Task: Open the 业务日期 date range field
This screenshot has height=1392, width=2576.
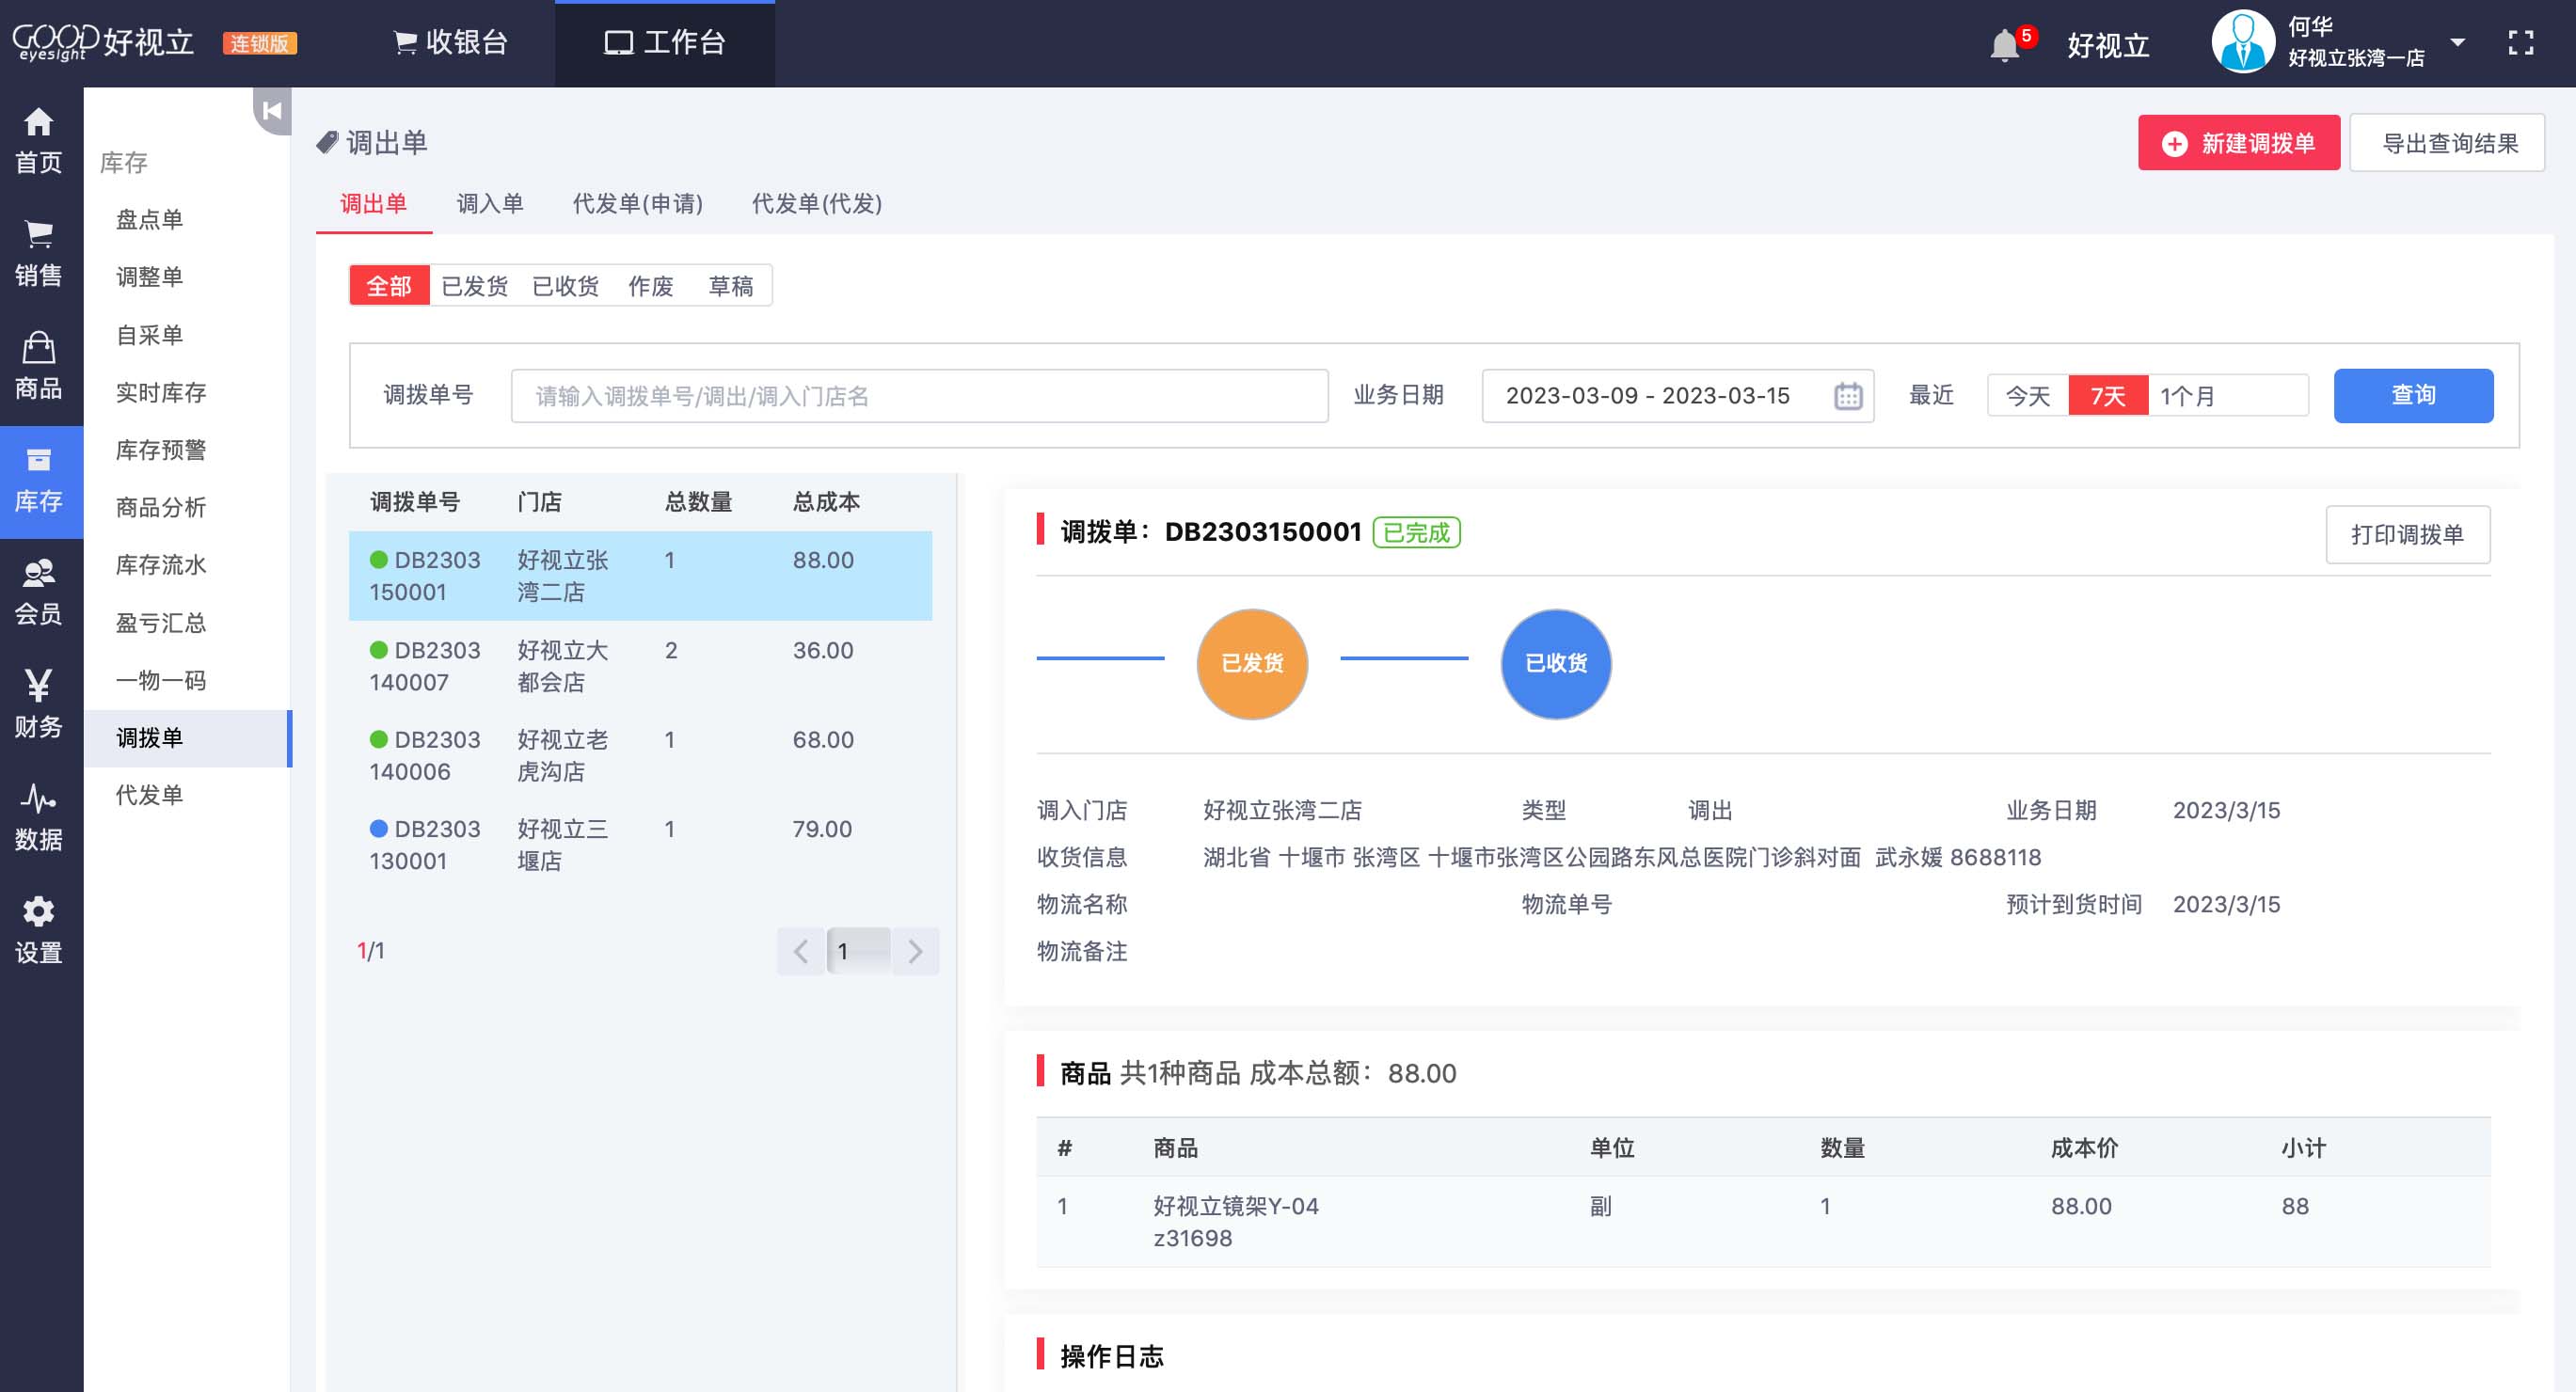Action: tap(1677, 396)
